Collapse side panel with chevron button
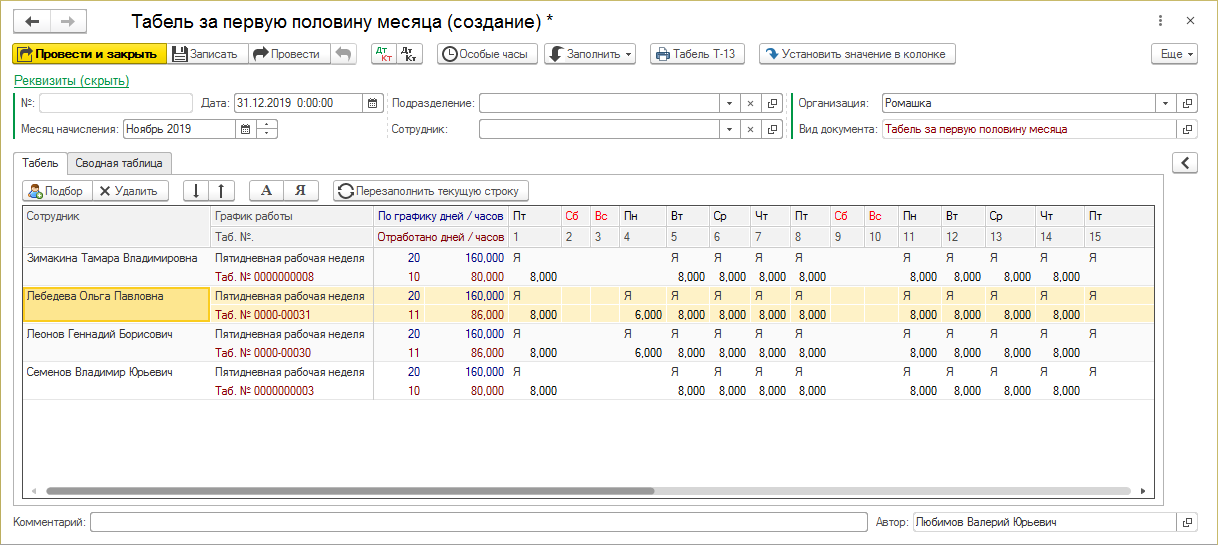This screenshot has width=1218, height=545. pos(1184,162)
